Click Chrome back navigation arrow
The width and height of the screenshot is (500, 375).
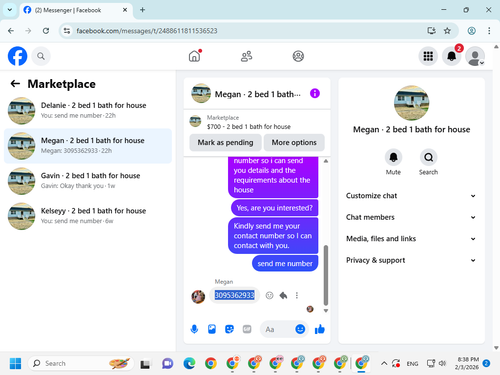pyautogui.click(x=11, y=31)
